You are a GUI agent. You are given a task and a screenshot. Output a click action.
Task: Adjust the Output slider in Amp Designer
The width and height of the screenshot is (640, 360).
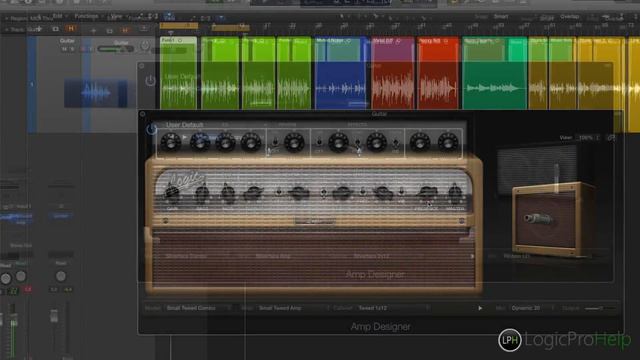(599, 309)
